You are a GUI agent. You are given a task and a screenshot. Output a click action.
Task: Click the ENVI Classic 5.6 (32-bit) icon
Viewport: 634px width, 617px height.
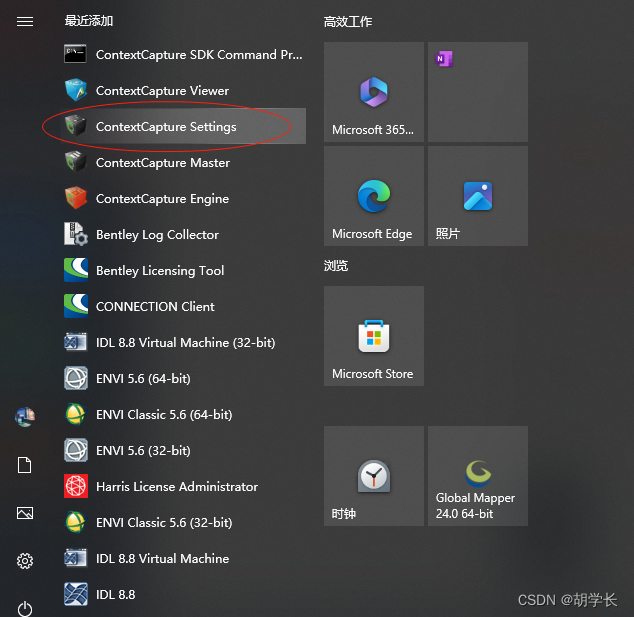pos(75,522)
